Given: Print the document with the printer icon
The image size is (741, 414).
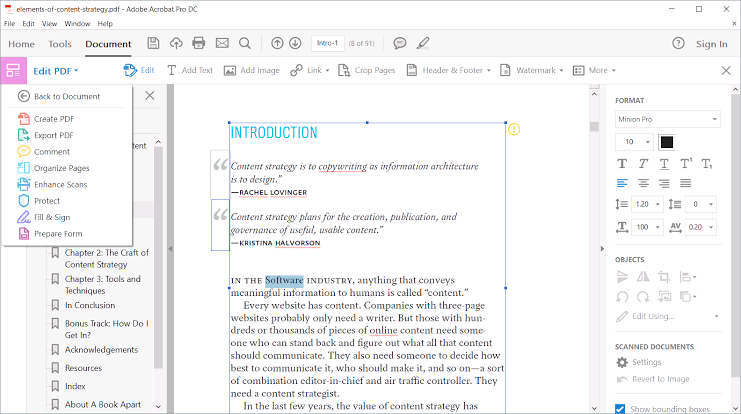Looking at the screenshot, I should pyautogui.click(x=199, y=43).
